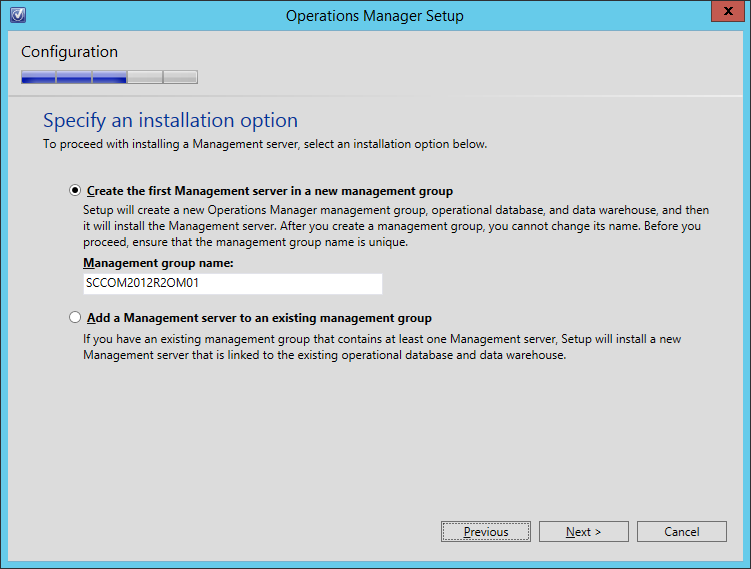This screenshot has width=751, height=569.
Task: Select 'Create the first Management server' radio button
Action: tap(75, 190)
